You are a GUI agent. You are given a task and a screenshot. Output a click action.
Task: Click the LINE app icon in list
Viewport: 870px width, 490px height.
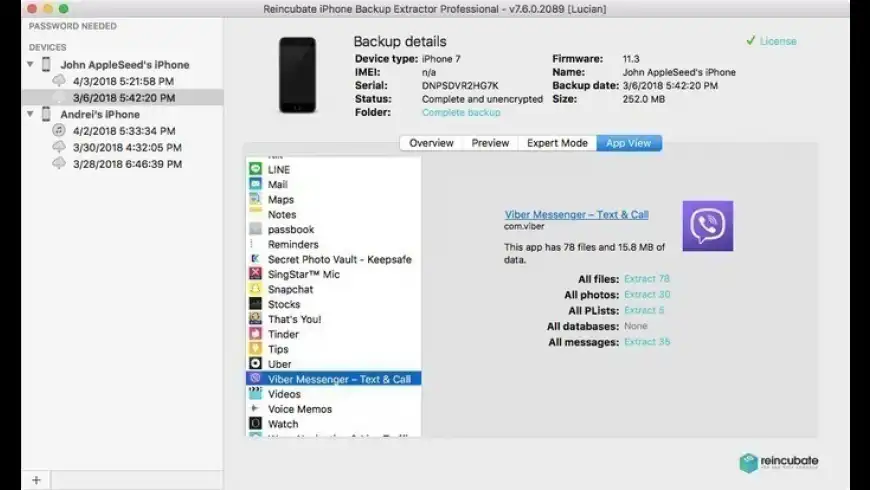pos(255,169)
